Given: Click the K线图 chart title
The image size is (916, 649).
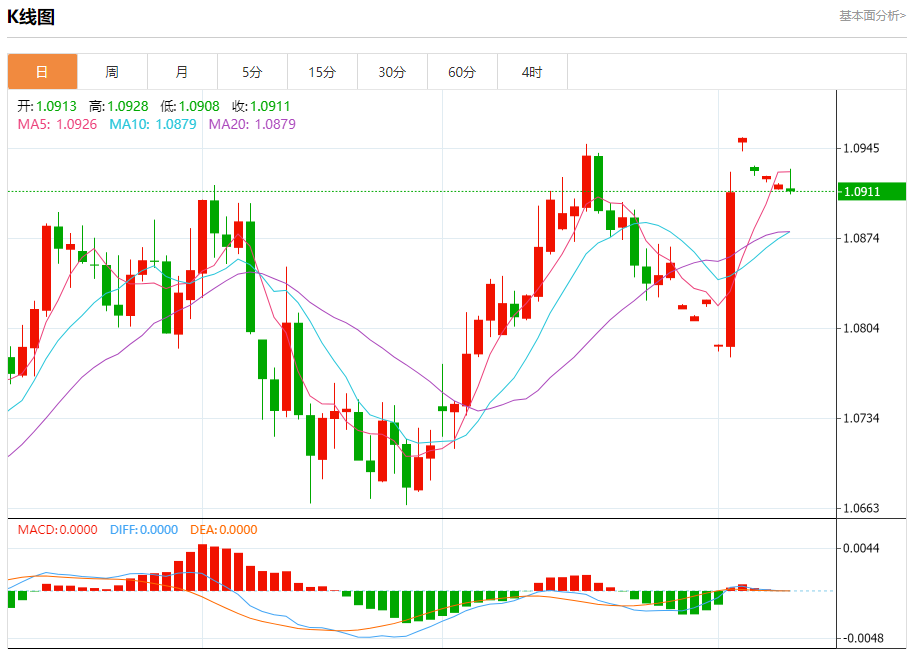Looking at the screenshot, I should [x=31, y=17].
